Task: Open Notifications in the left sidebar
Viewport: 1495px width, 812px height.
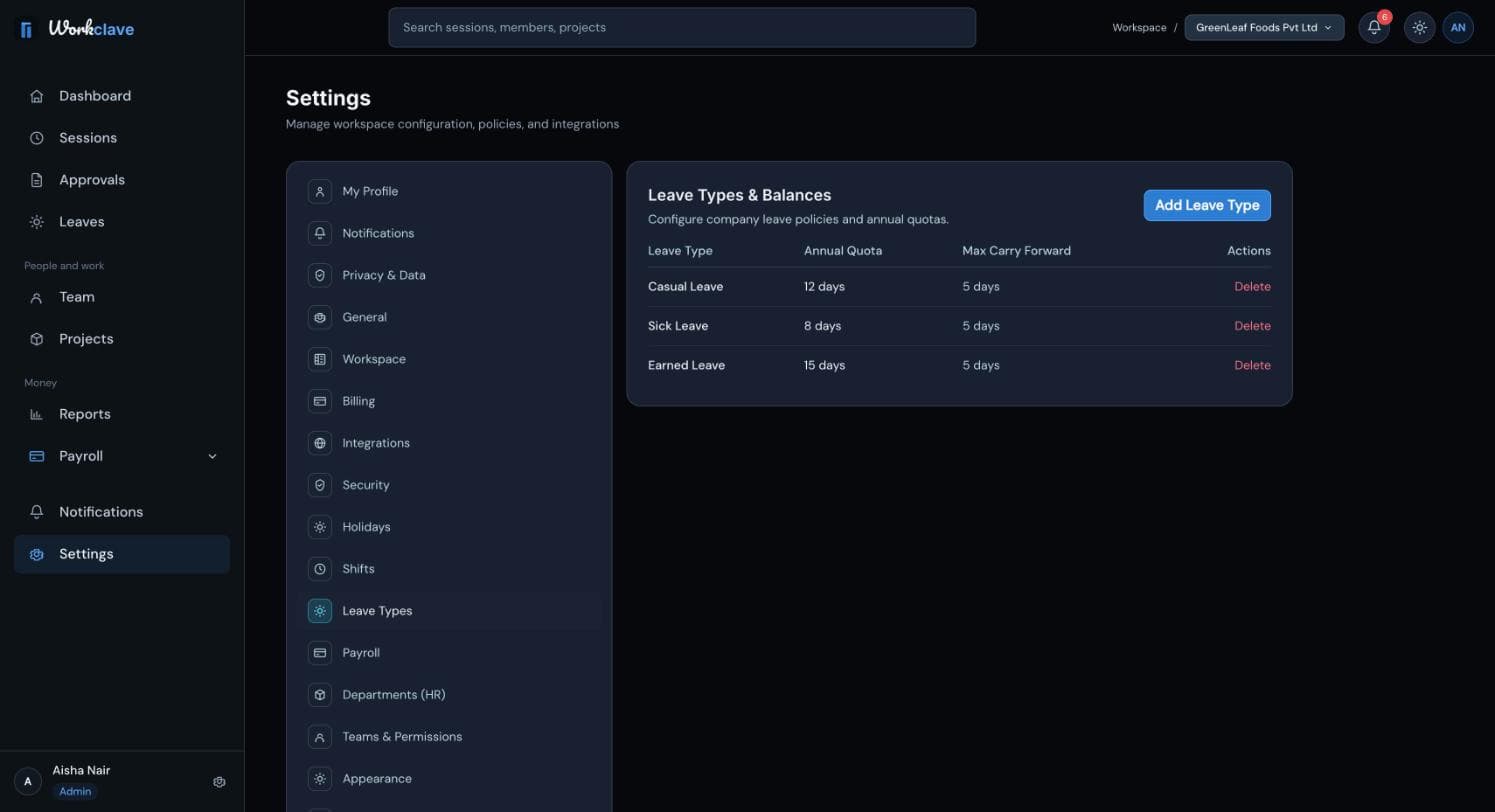Action: pyautogui.click(x=122, y=512)
